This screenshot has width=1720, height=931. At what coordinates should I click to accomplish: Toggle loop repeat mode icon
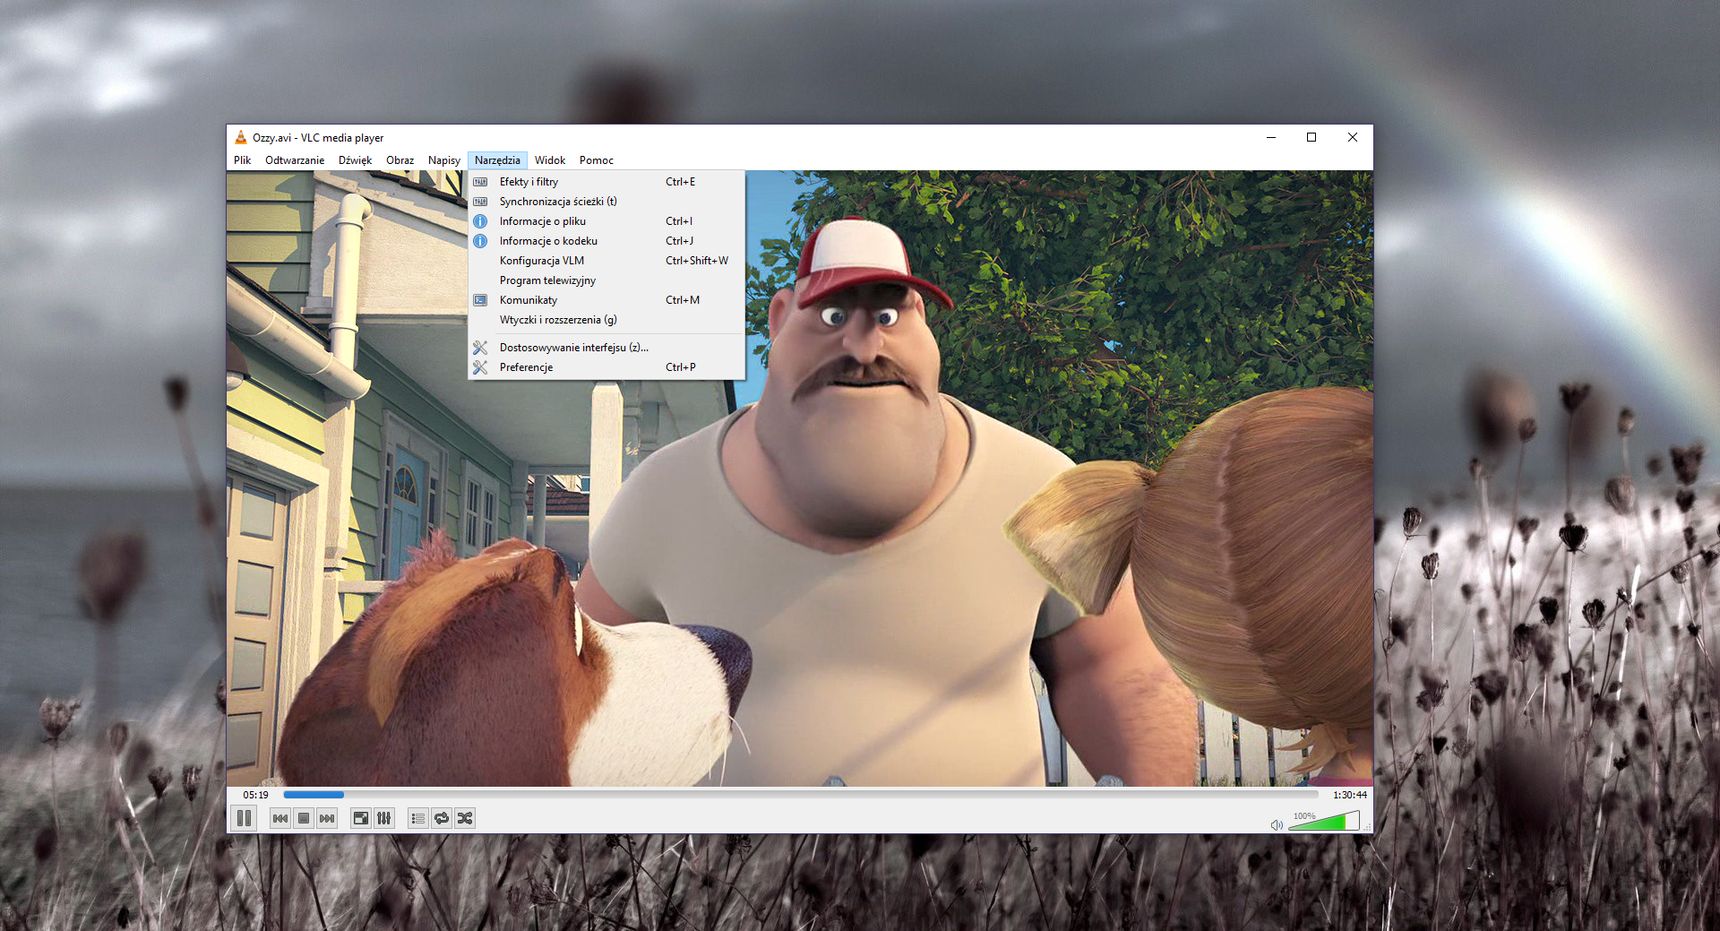(x=441, y=818)
